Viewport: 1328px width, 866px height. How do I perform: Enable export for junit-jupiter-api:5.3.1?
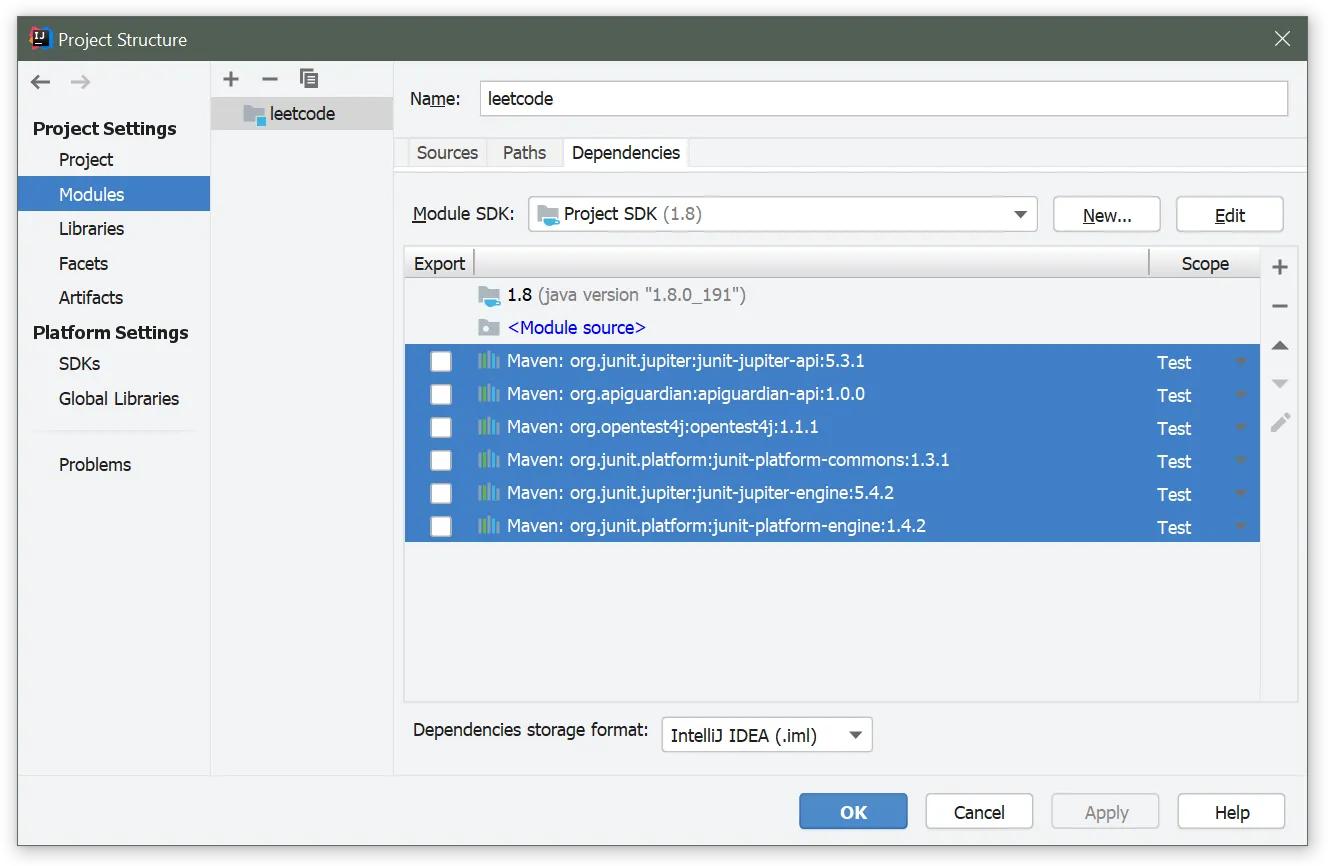[x=441, y=362]
